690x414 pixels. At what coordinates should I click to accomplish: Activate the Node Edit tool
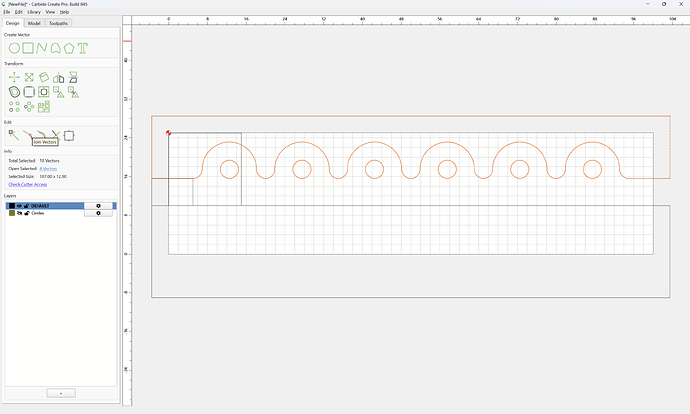pos(14,135)
